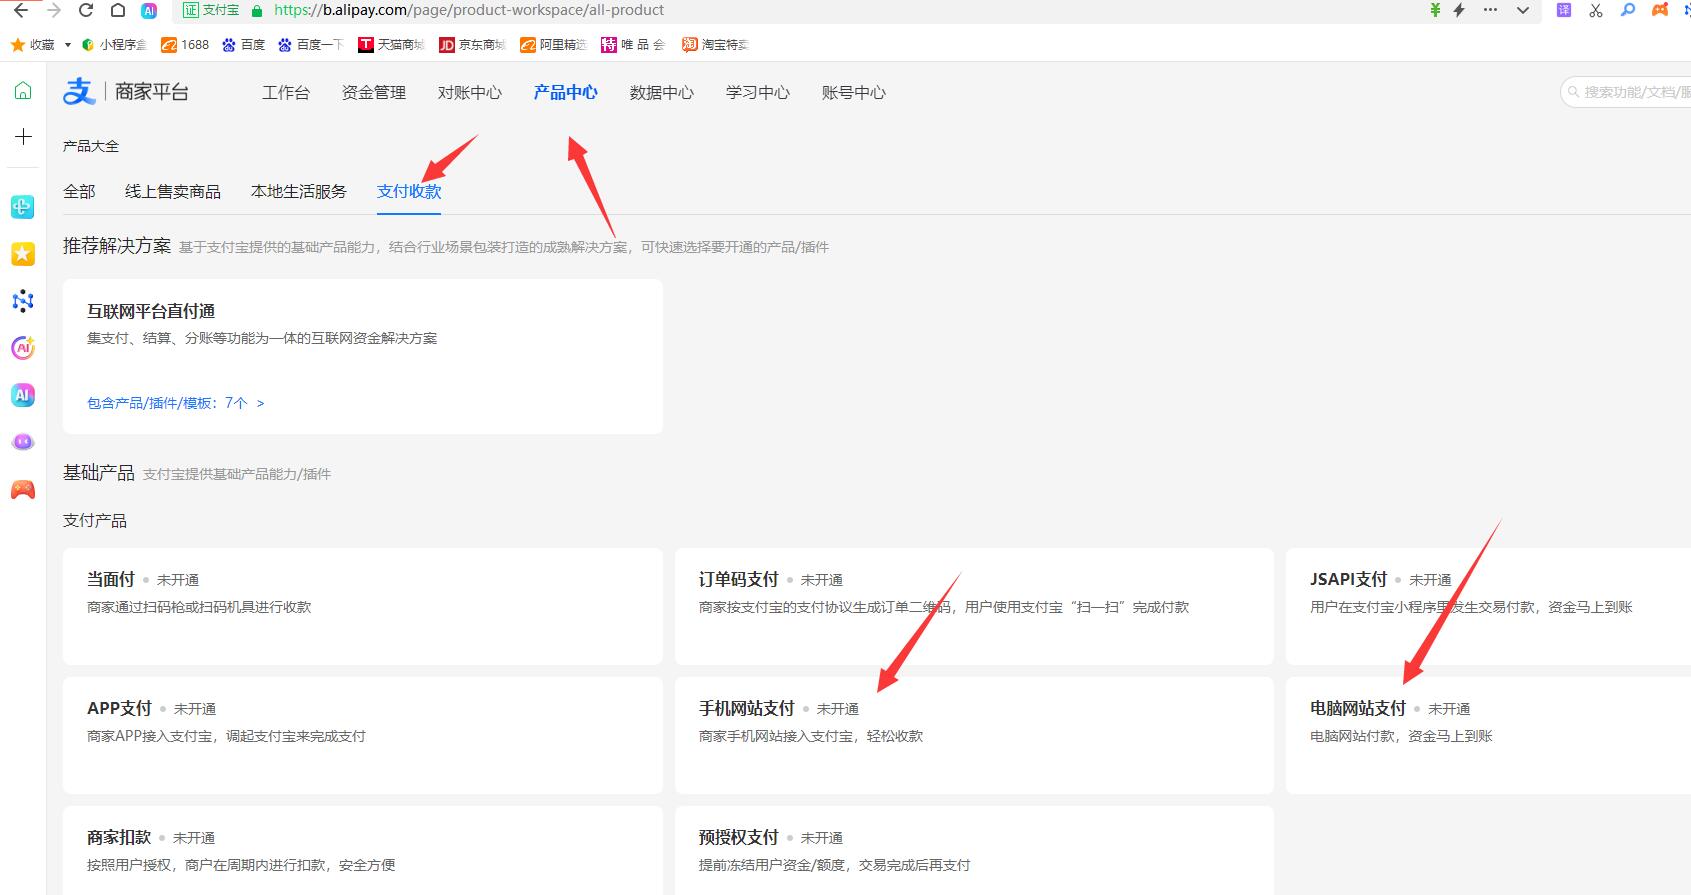Expand the address bar dropdown chevron
Viewport: 1691px width, 895px height.
click(1523, 10)
